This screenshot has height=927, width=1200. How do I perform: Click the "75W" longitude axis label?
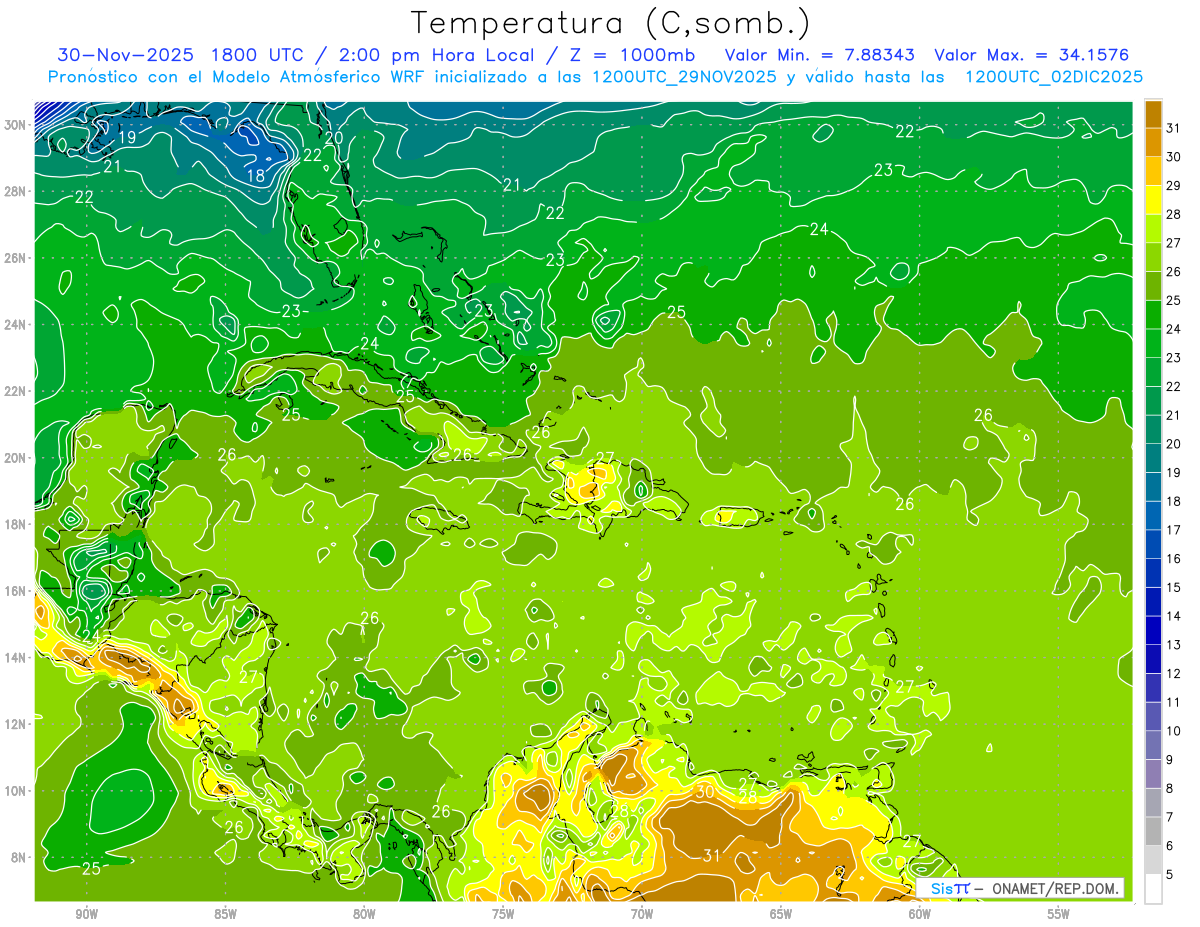503,914
